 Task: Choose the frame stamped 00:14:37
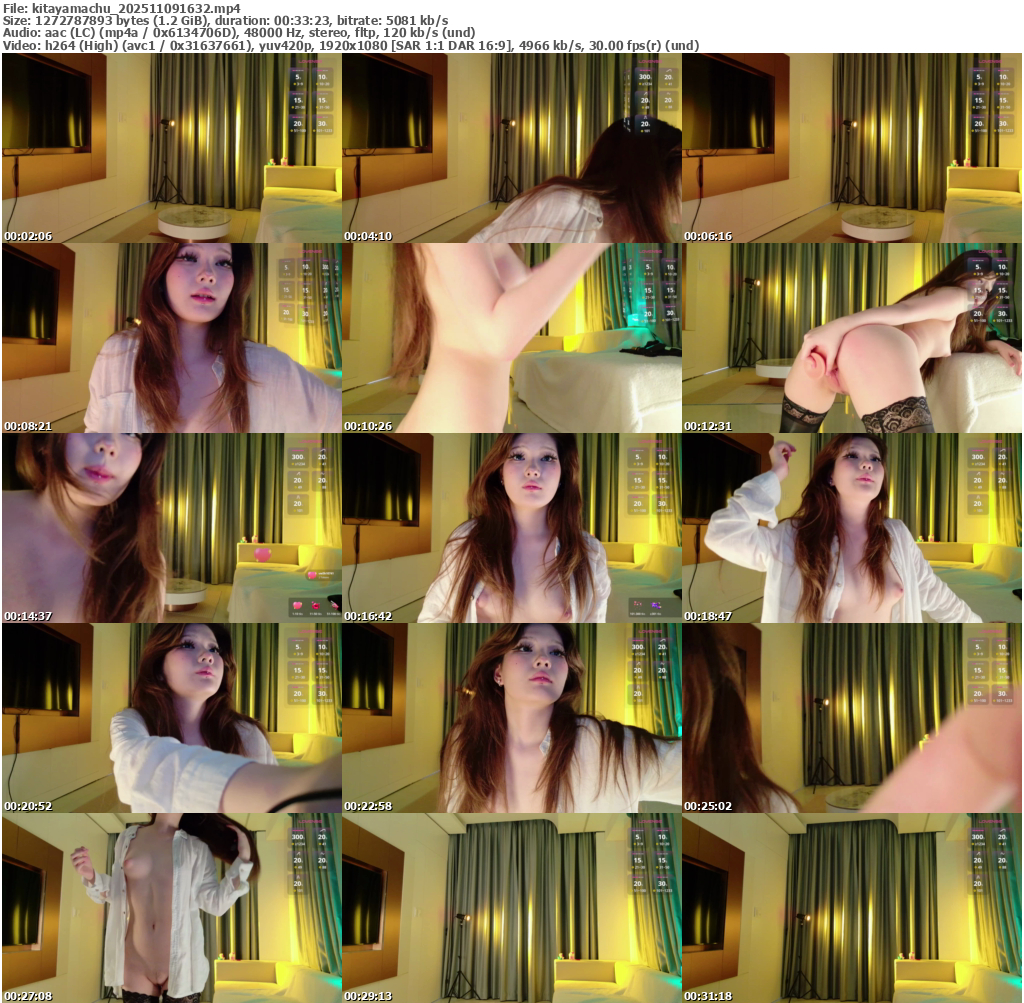tap(172, 528)
